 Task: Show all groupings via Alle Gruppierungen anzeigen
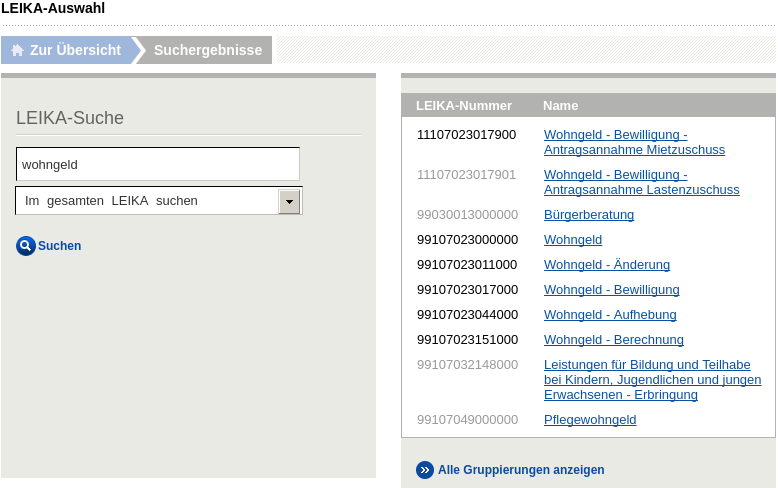coord(521,470)
